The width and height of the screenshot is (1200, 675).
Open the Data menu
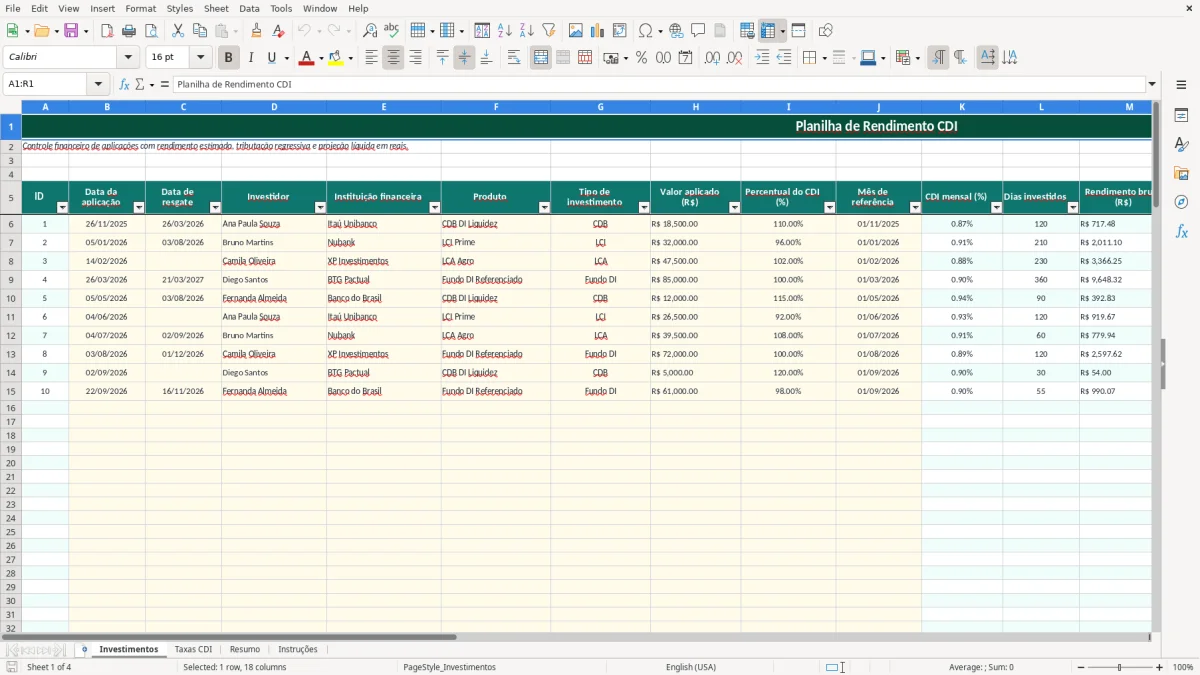point(249,8)
